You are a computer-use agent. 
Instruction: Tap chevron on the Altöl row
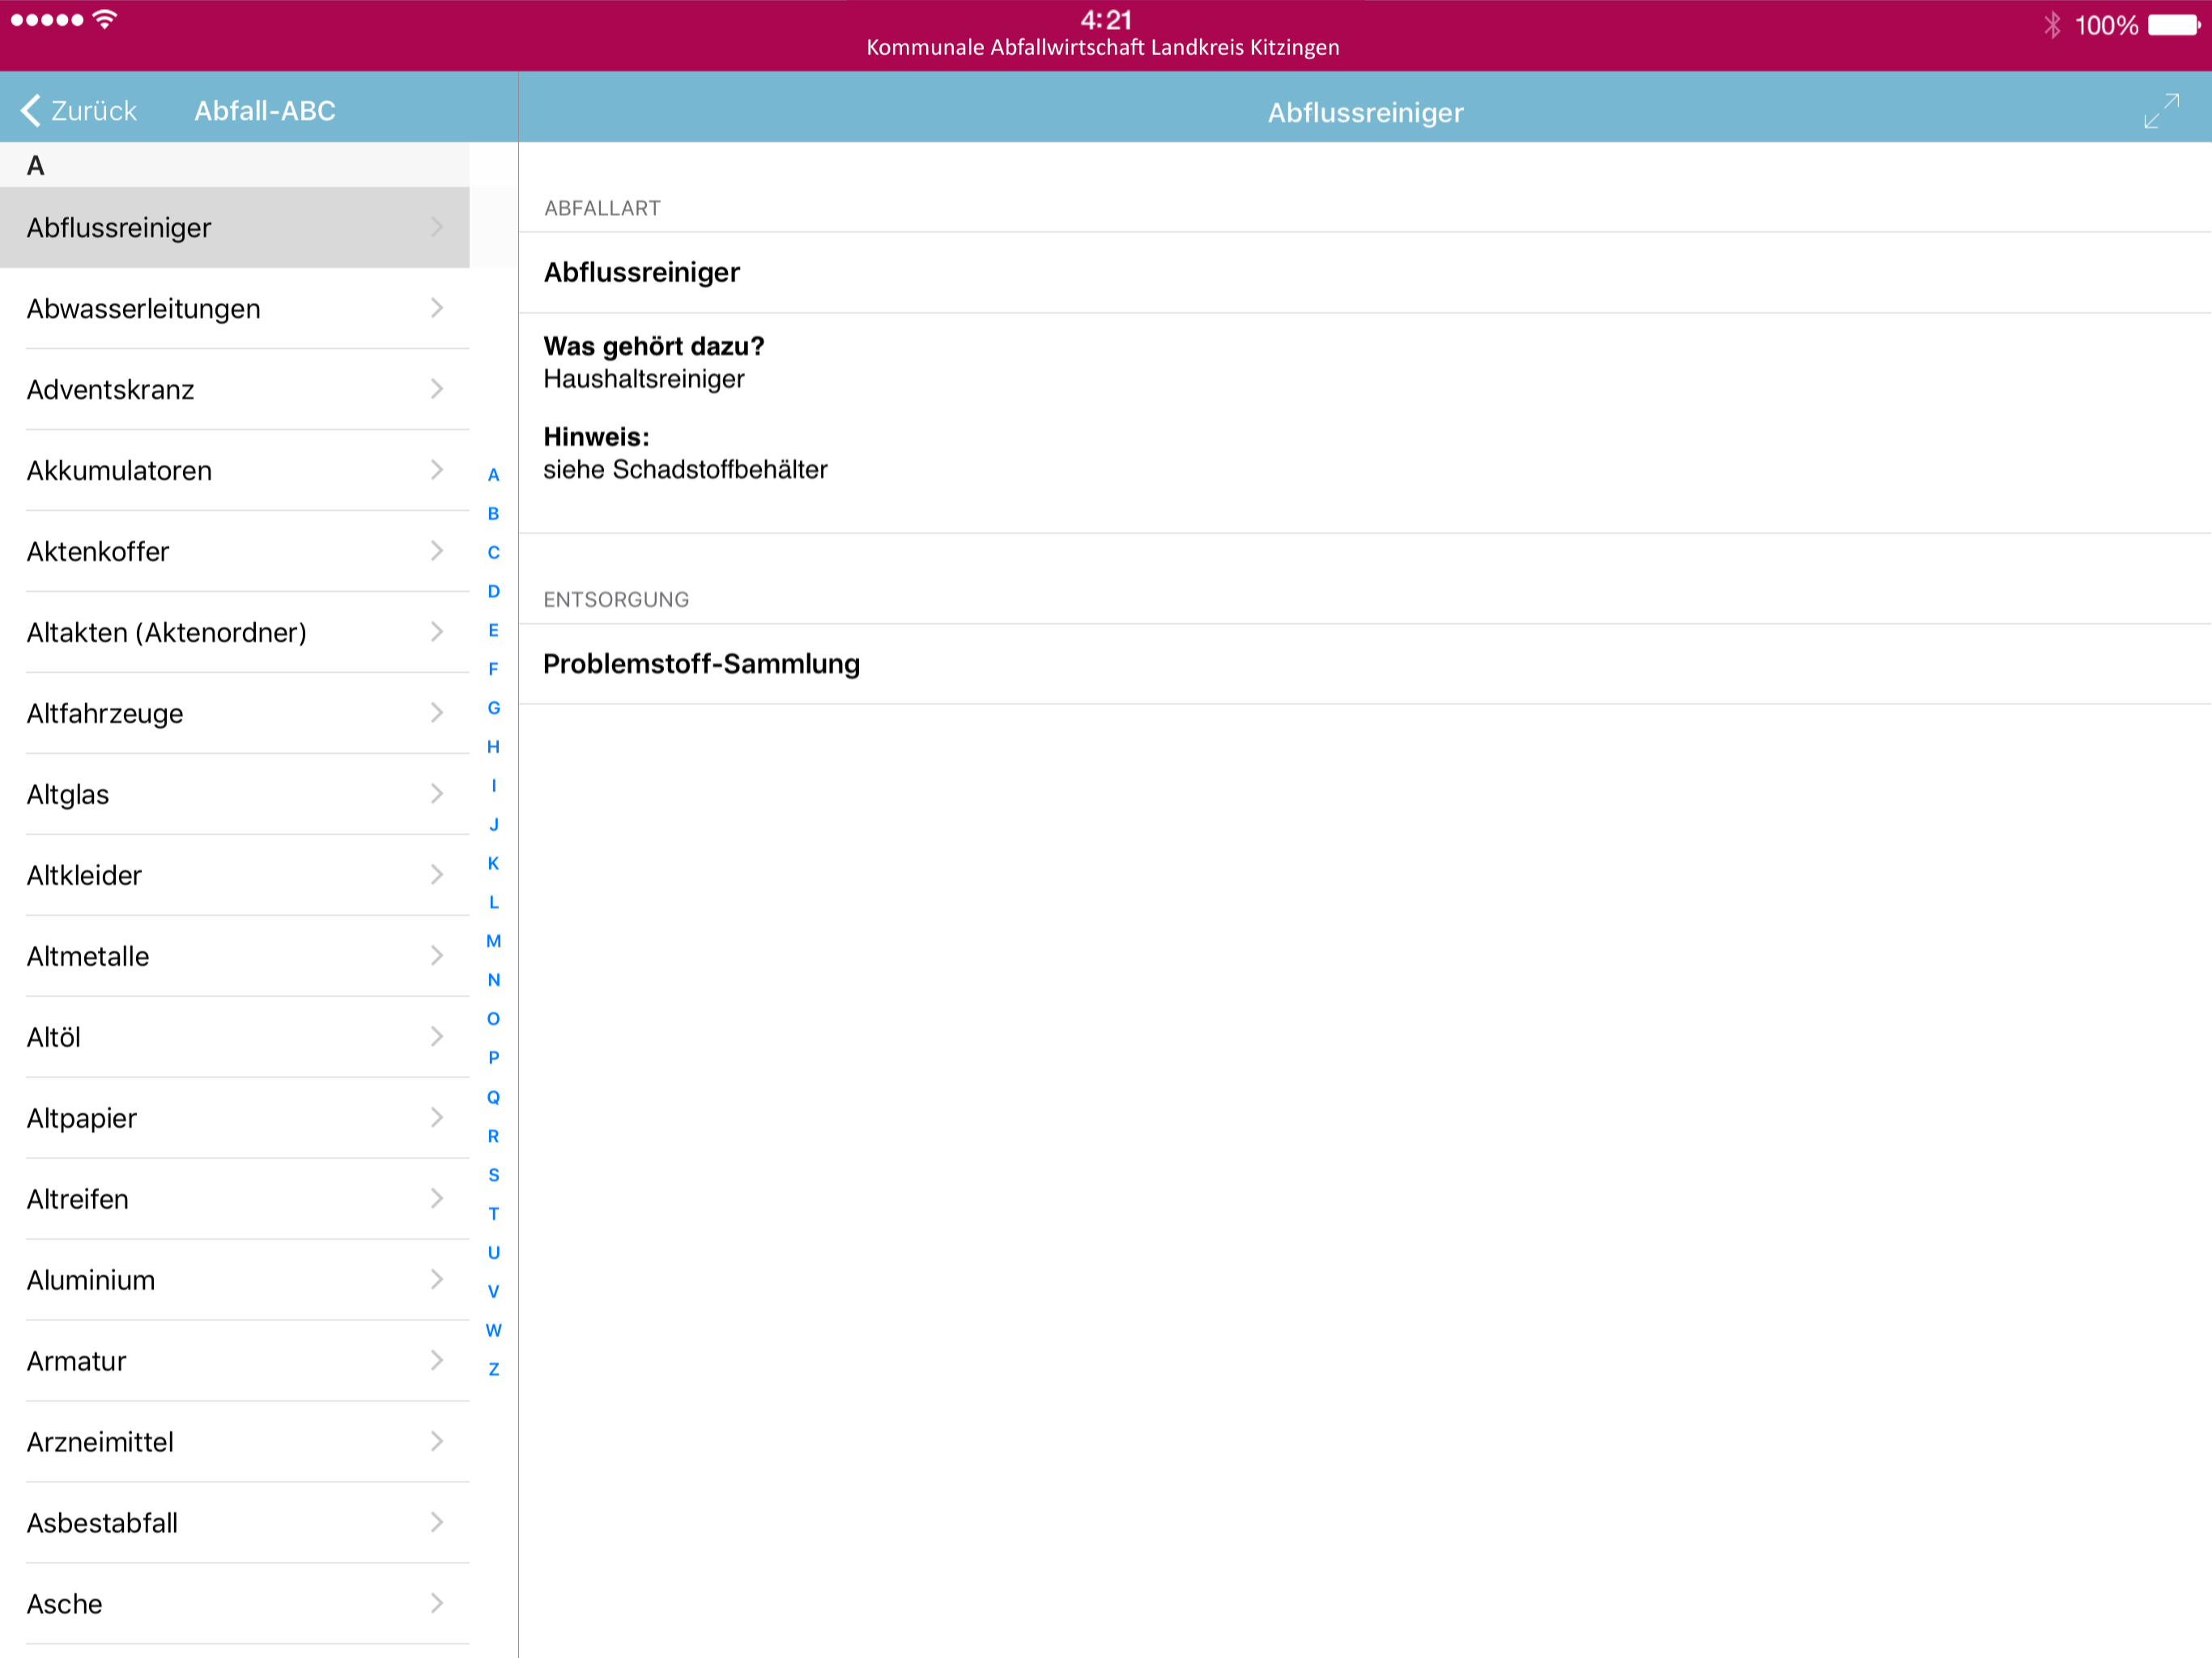point(437,1037)
